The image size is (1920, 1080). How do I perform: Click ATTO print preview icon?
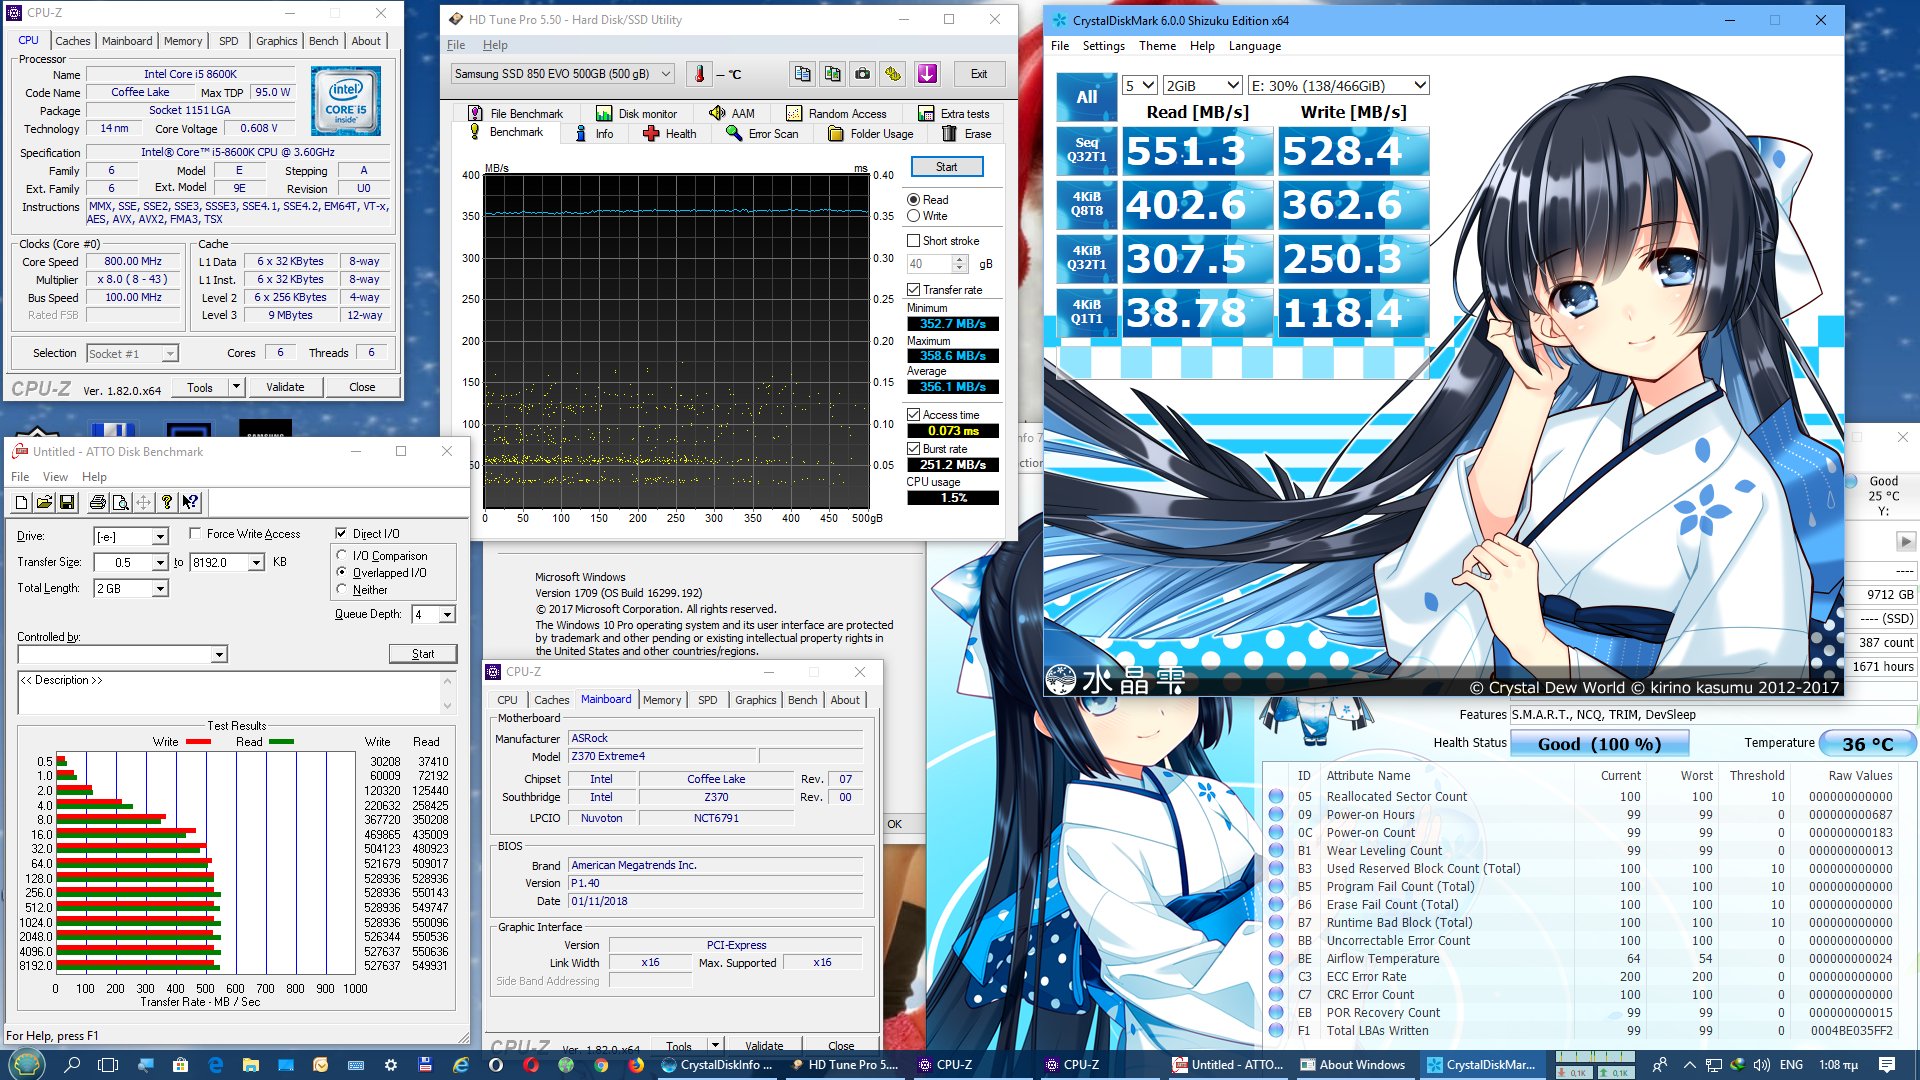pyautogui.click(x=120, y=502)
